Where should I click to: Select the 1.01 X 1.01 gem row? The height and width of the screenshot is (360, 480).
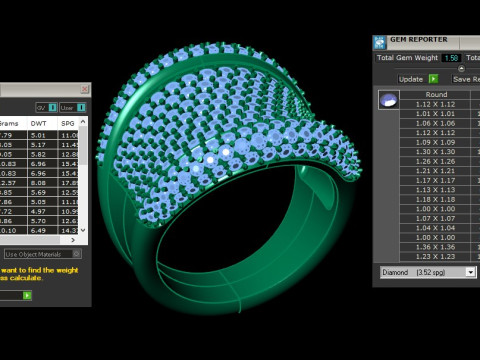point(435,114)
